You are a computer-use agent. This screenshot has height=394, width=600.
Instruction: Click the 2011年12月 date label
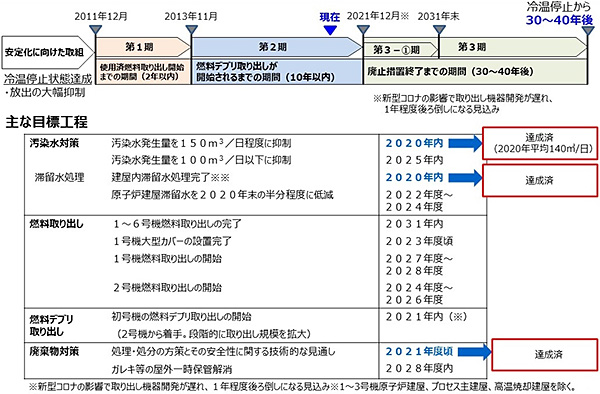coord(101,16)
